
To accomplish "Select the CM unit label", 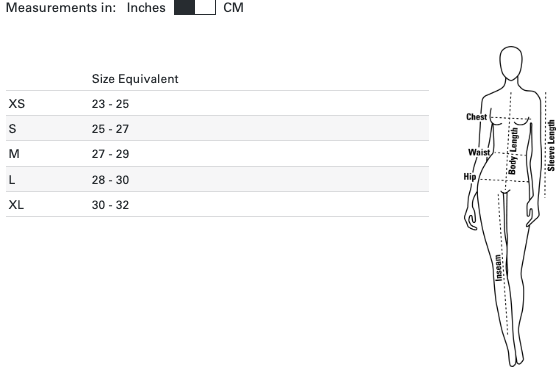I will (x=233, y=8).
